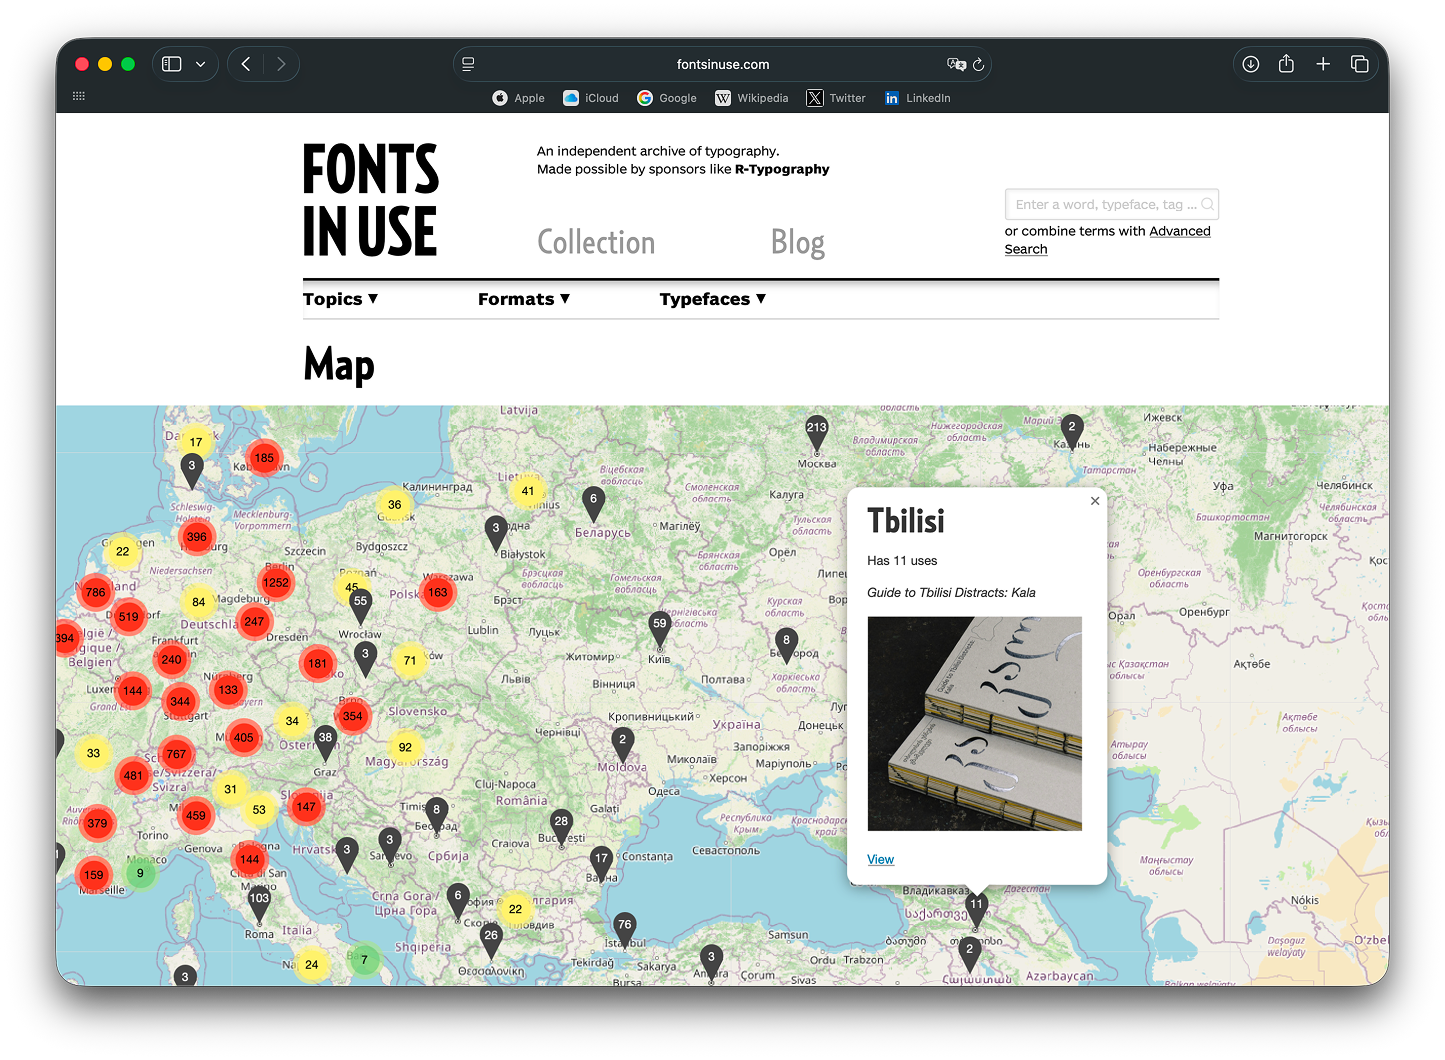Close the Tbilisi popup

1095,501
